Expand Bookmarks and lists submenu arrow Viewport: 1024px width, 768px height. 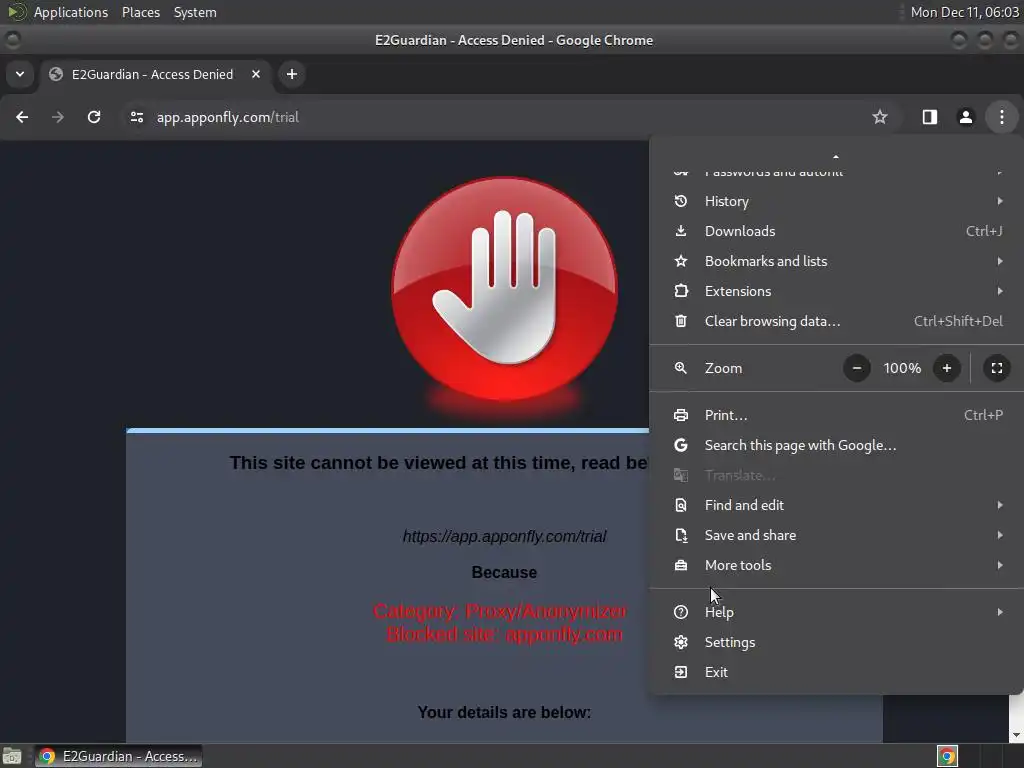click(x=1000, y=261)
